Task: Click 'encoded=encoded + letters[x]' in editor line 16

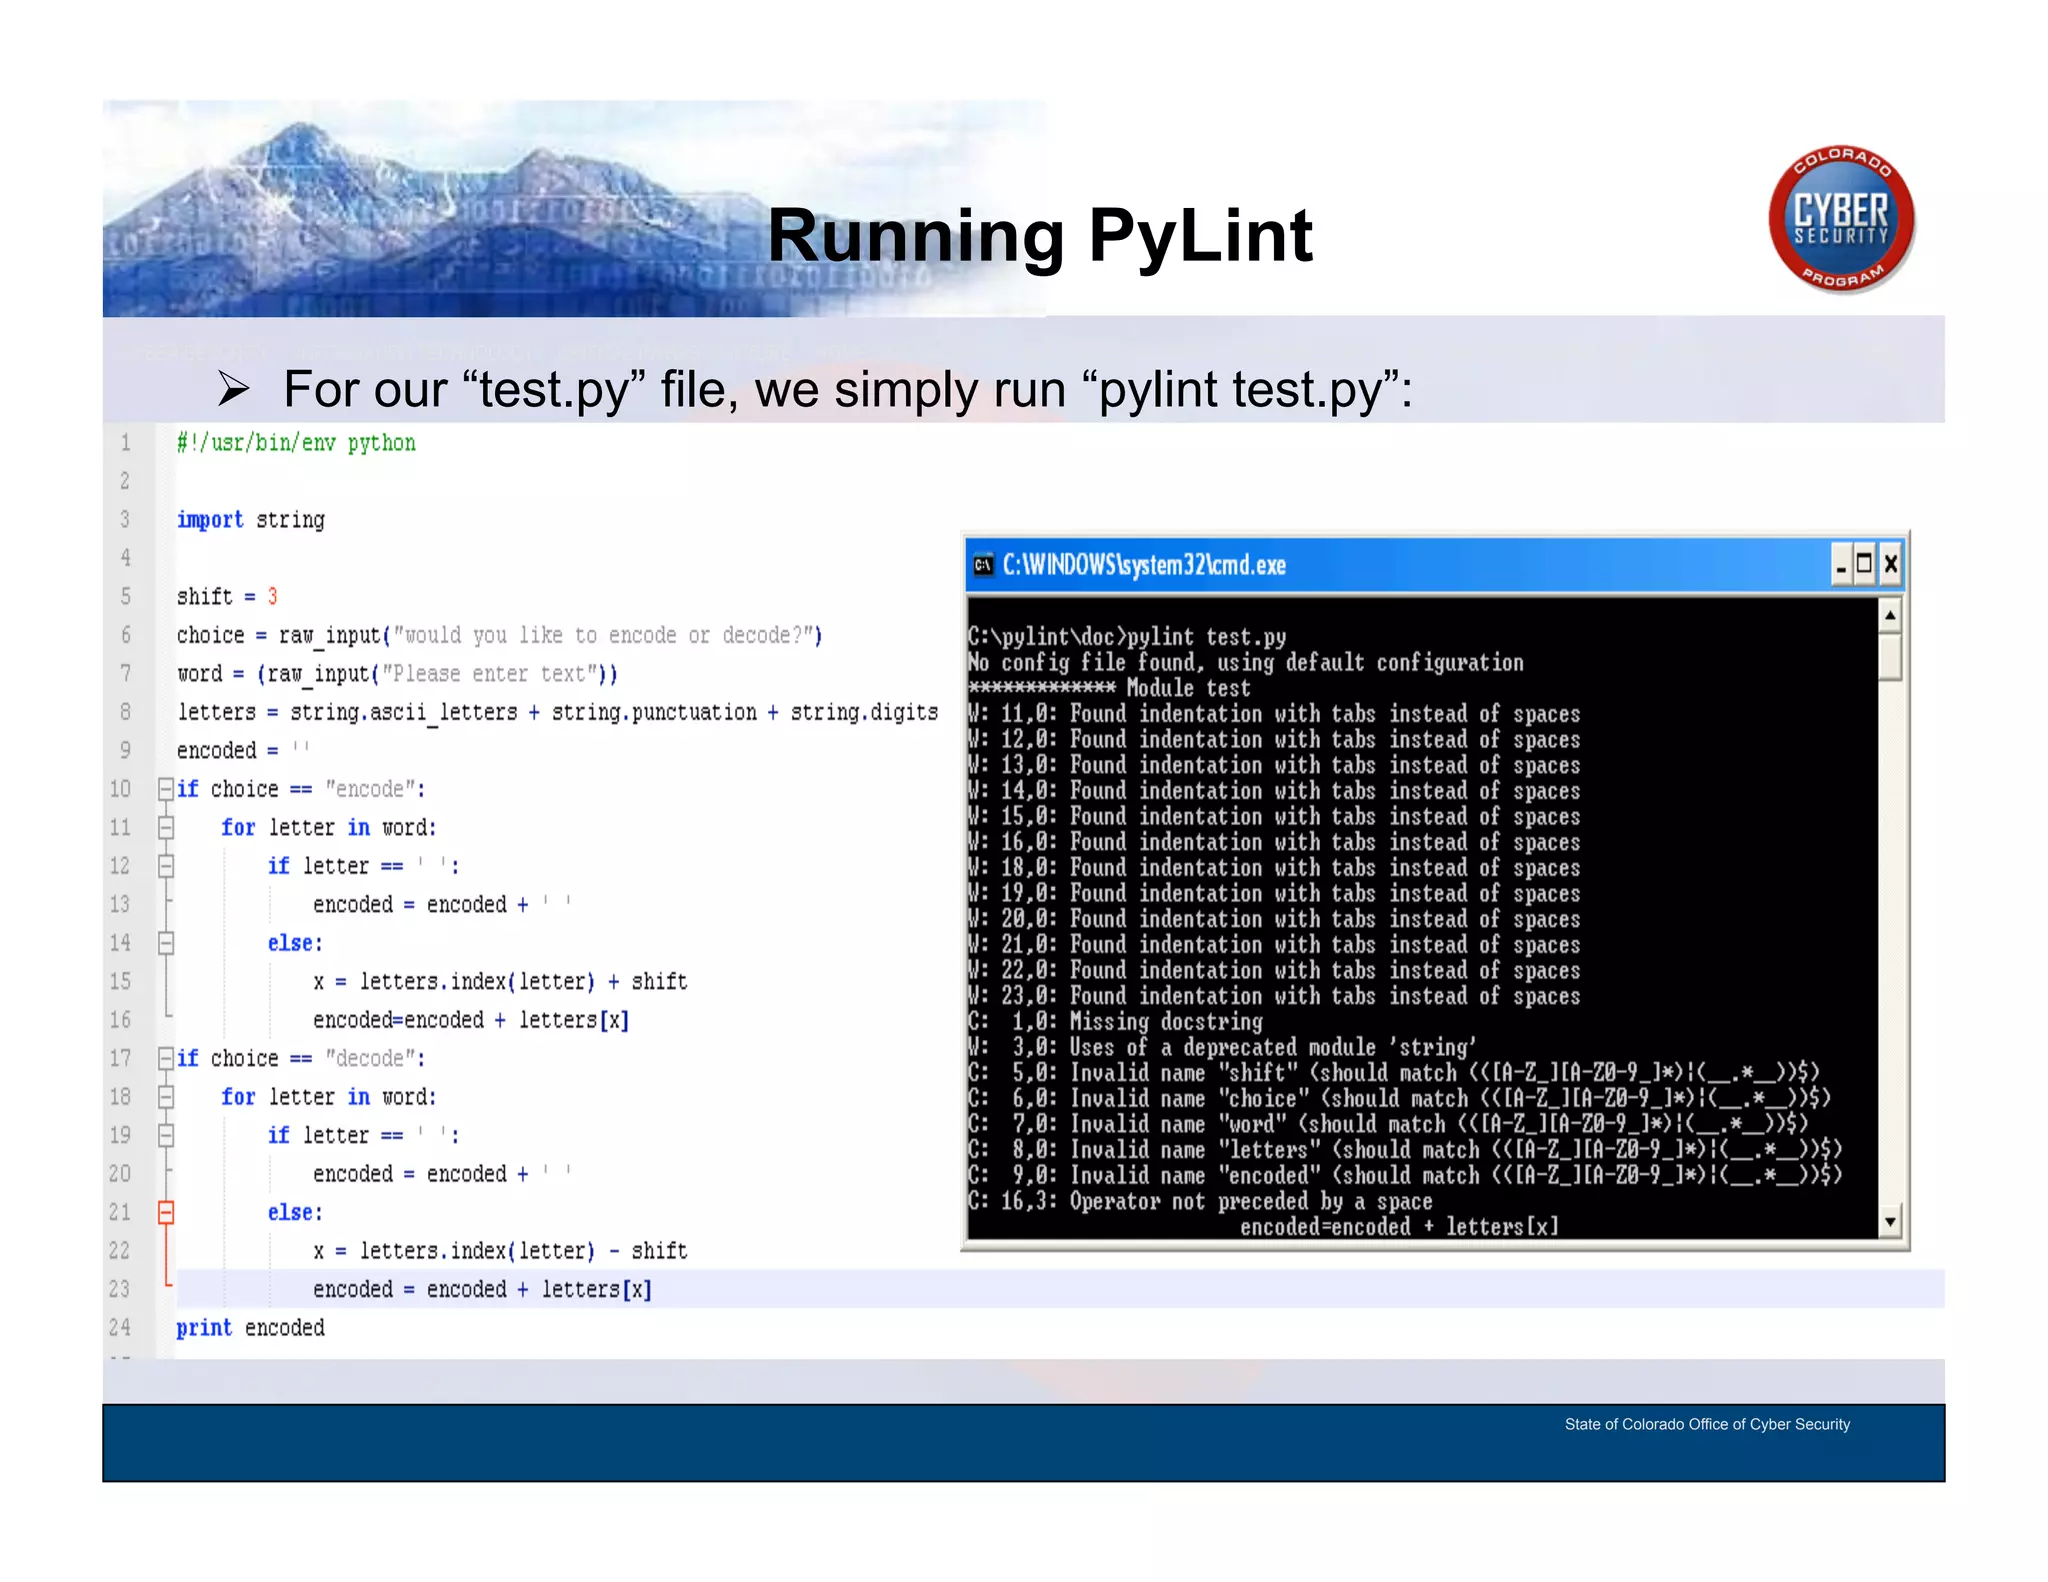Action: (x=471, y=1020)
